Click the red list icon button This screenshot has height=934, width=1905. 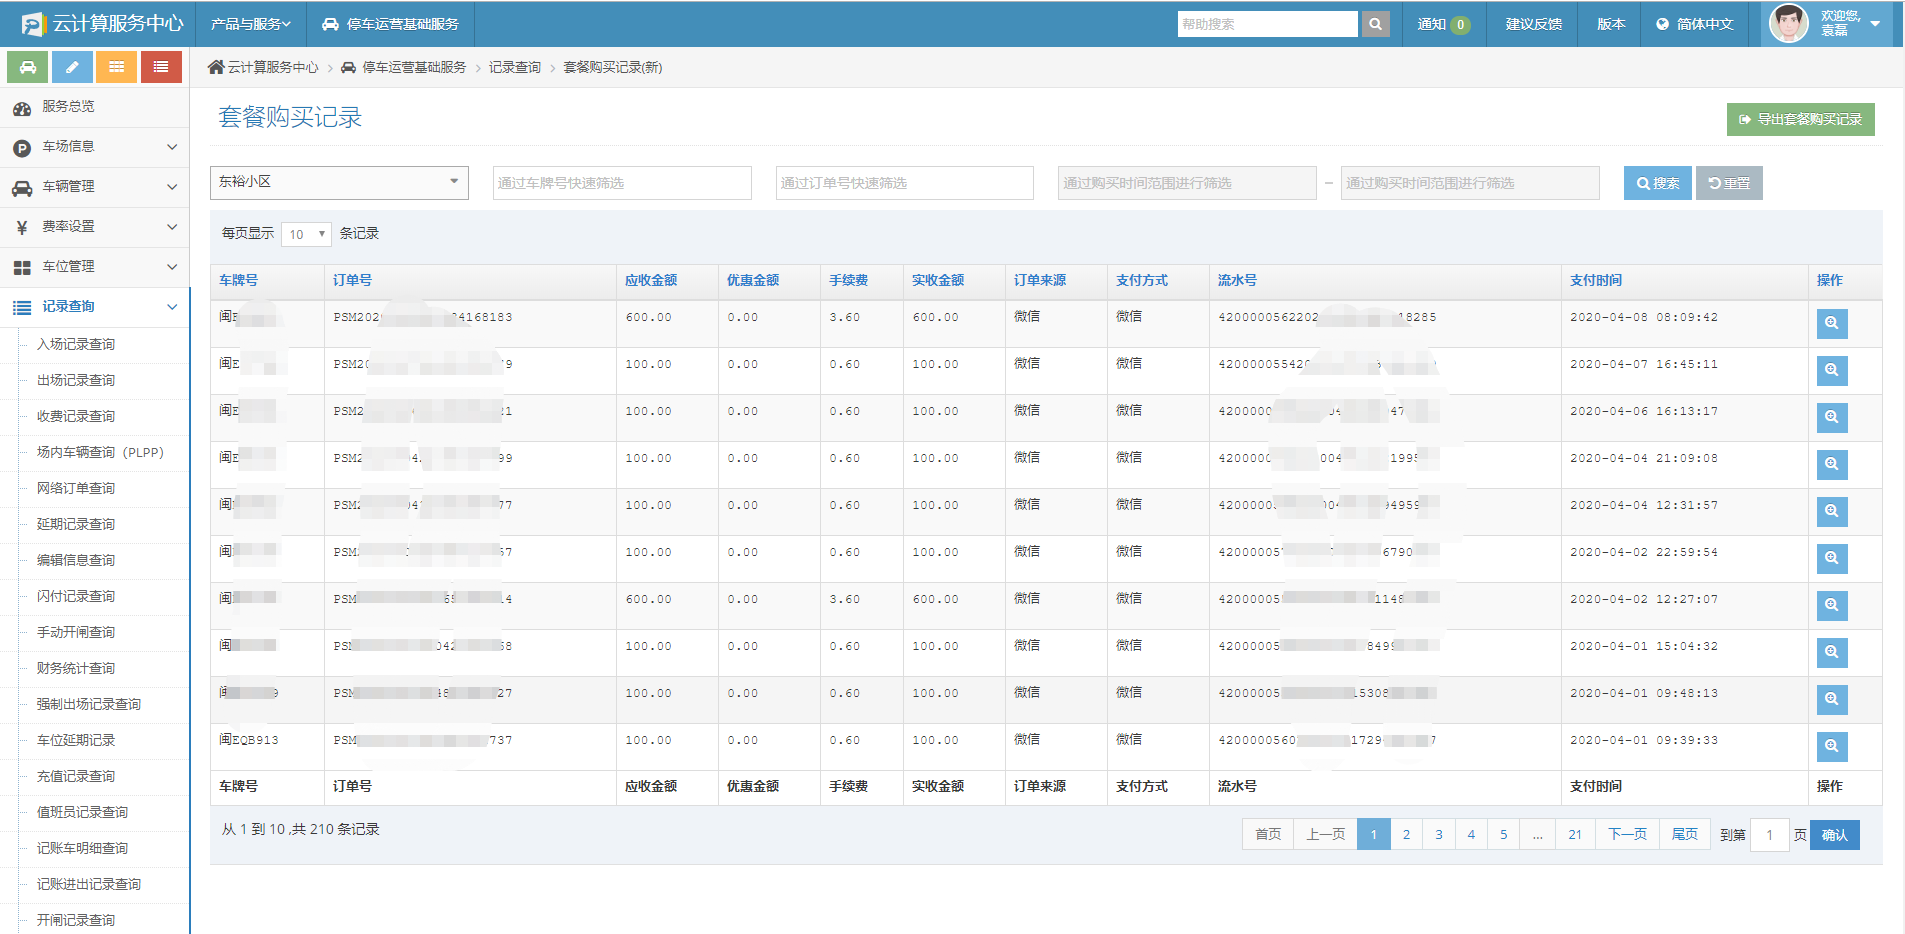pyautogui.click(x=161, y=67)
